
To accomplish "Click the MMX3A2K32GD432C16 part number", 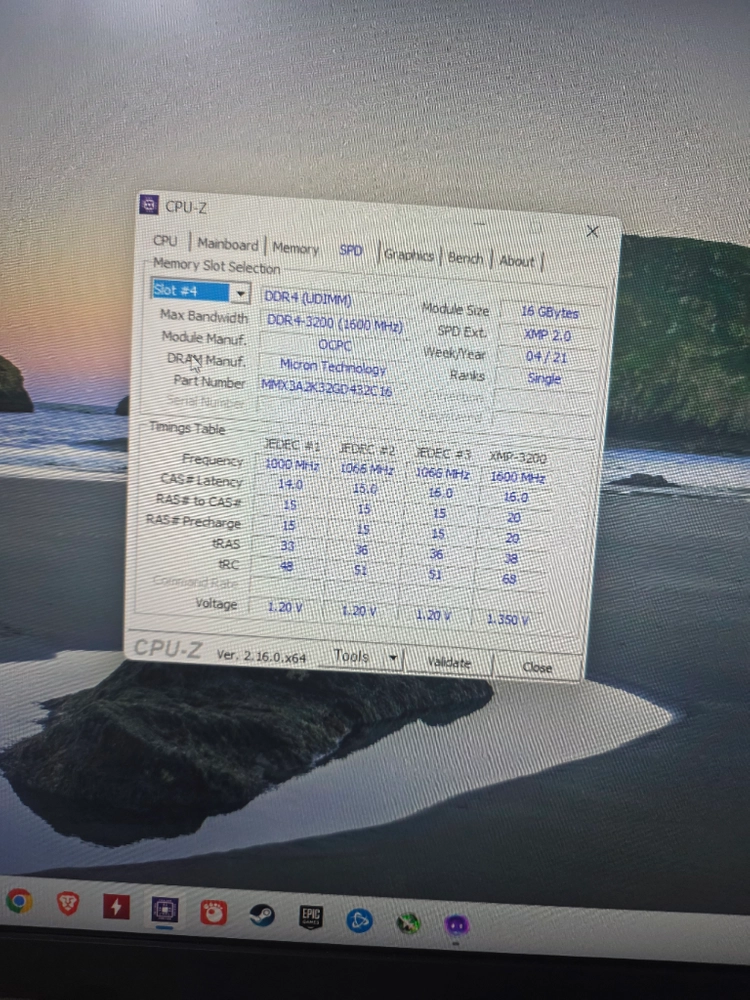I will (327, 387).
